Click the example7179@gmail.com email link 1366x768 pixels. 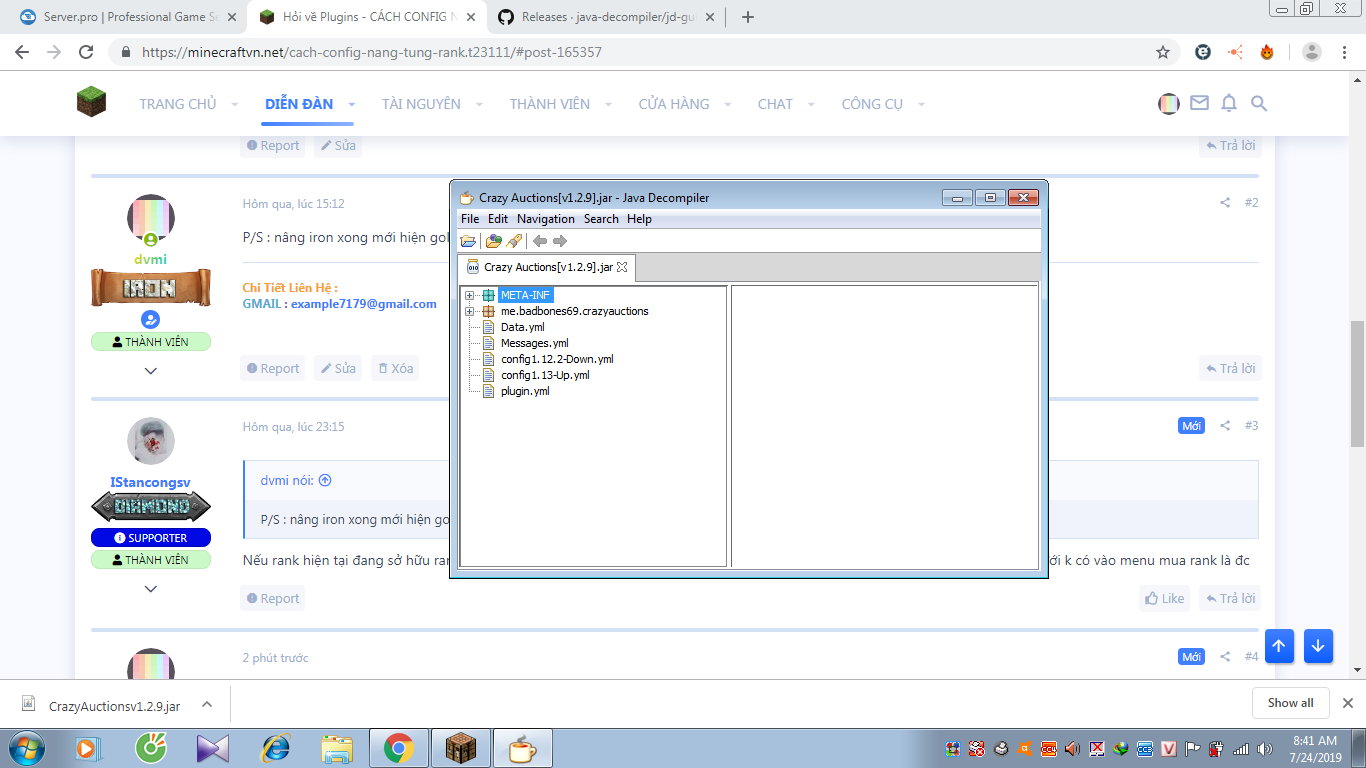(x=364, y=304)
